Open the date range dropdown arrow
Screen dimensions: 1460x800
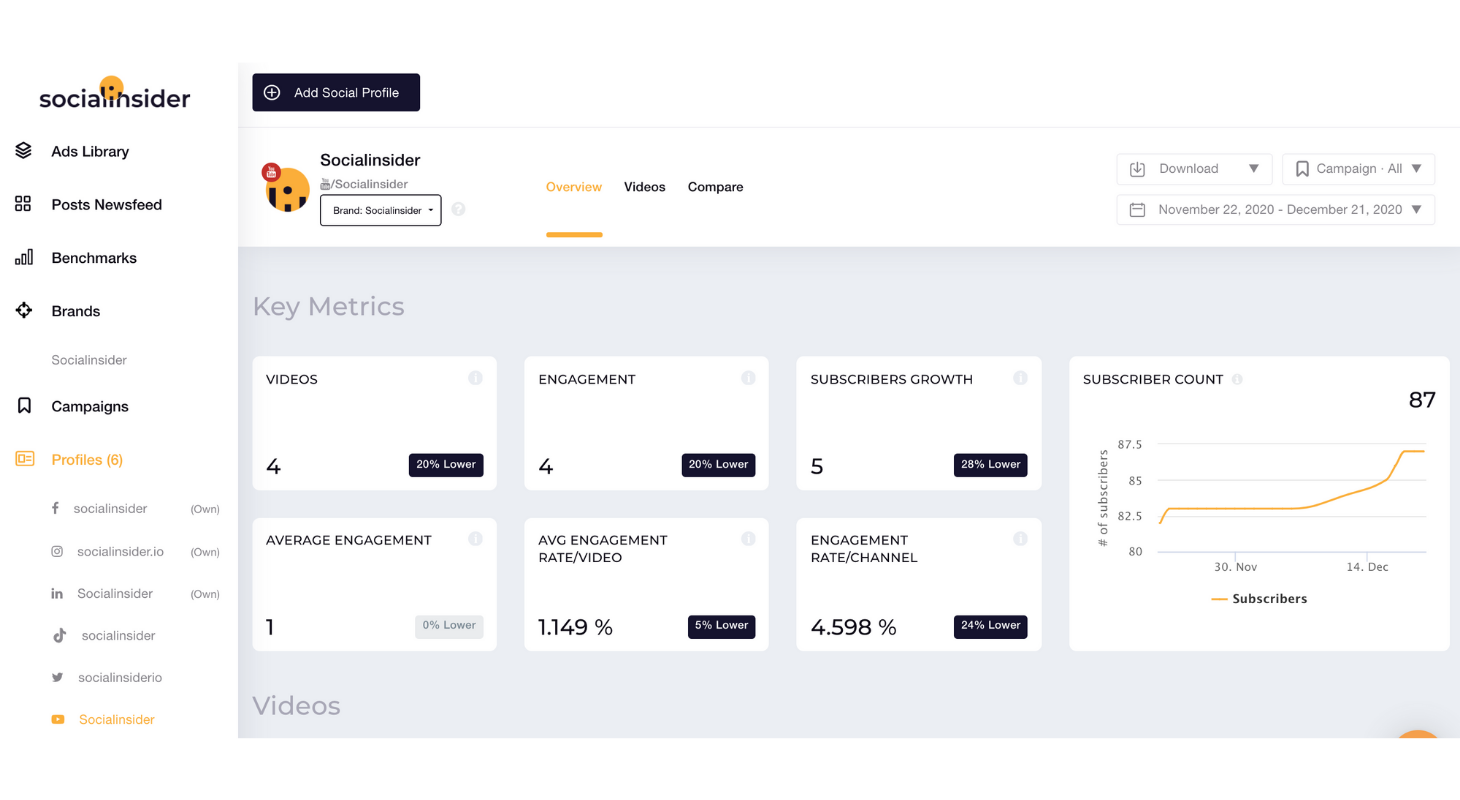point(1416,210)
